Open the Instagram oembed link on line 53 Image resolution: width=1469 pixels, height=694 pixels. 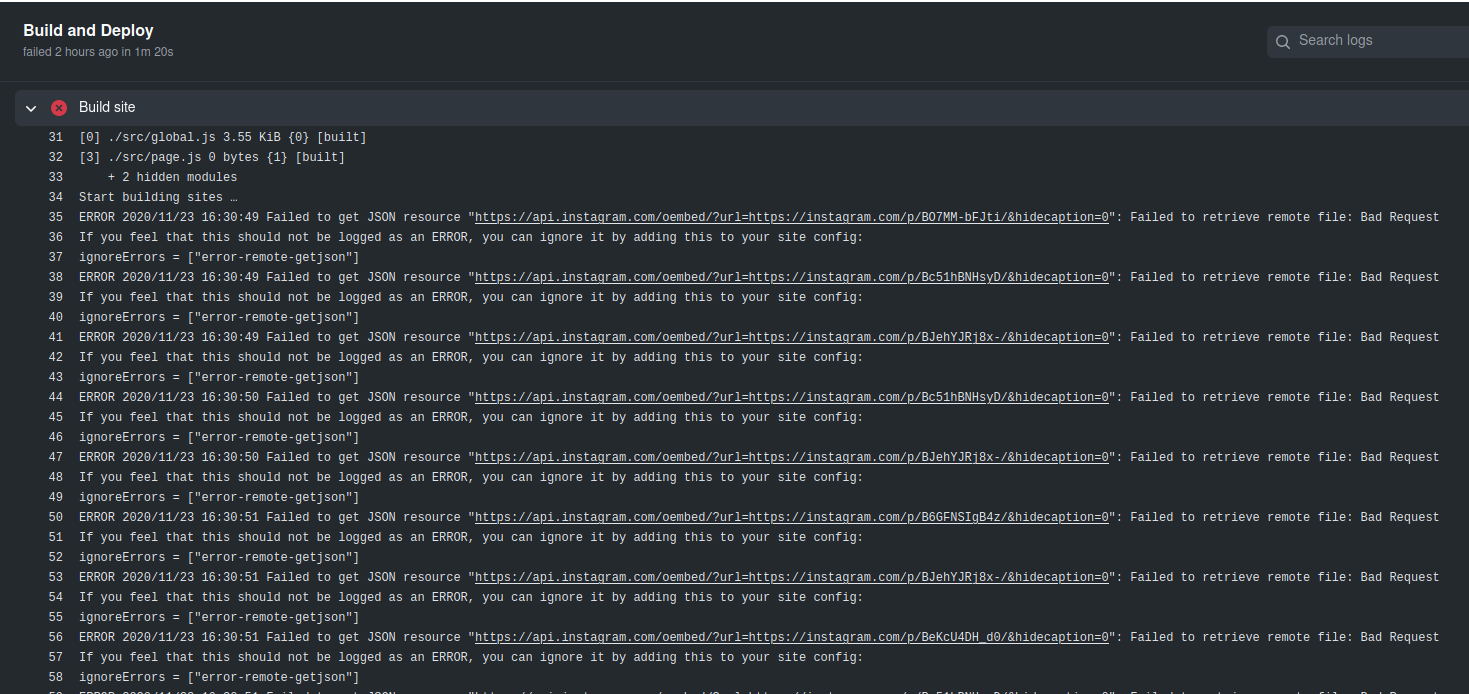pos(791,577)
